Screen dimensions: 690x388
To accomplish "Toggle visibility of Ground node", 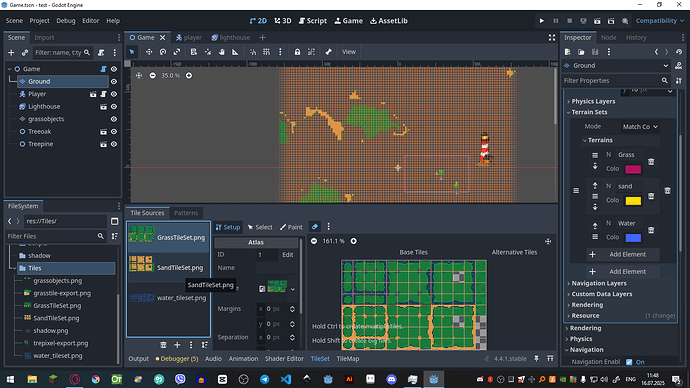I will (114, 81).
